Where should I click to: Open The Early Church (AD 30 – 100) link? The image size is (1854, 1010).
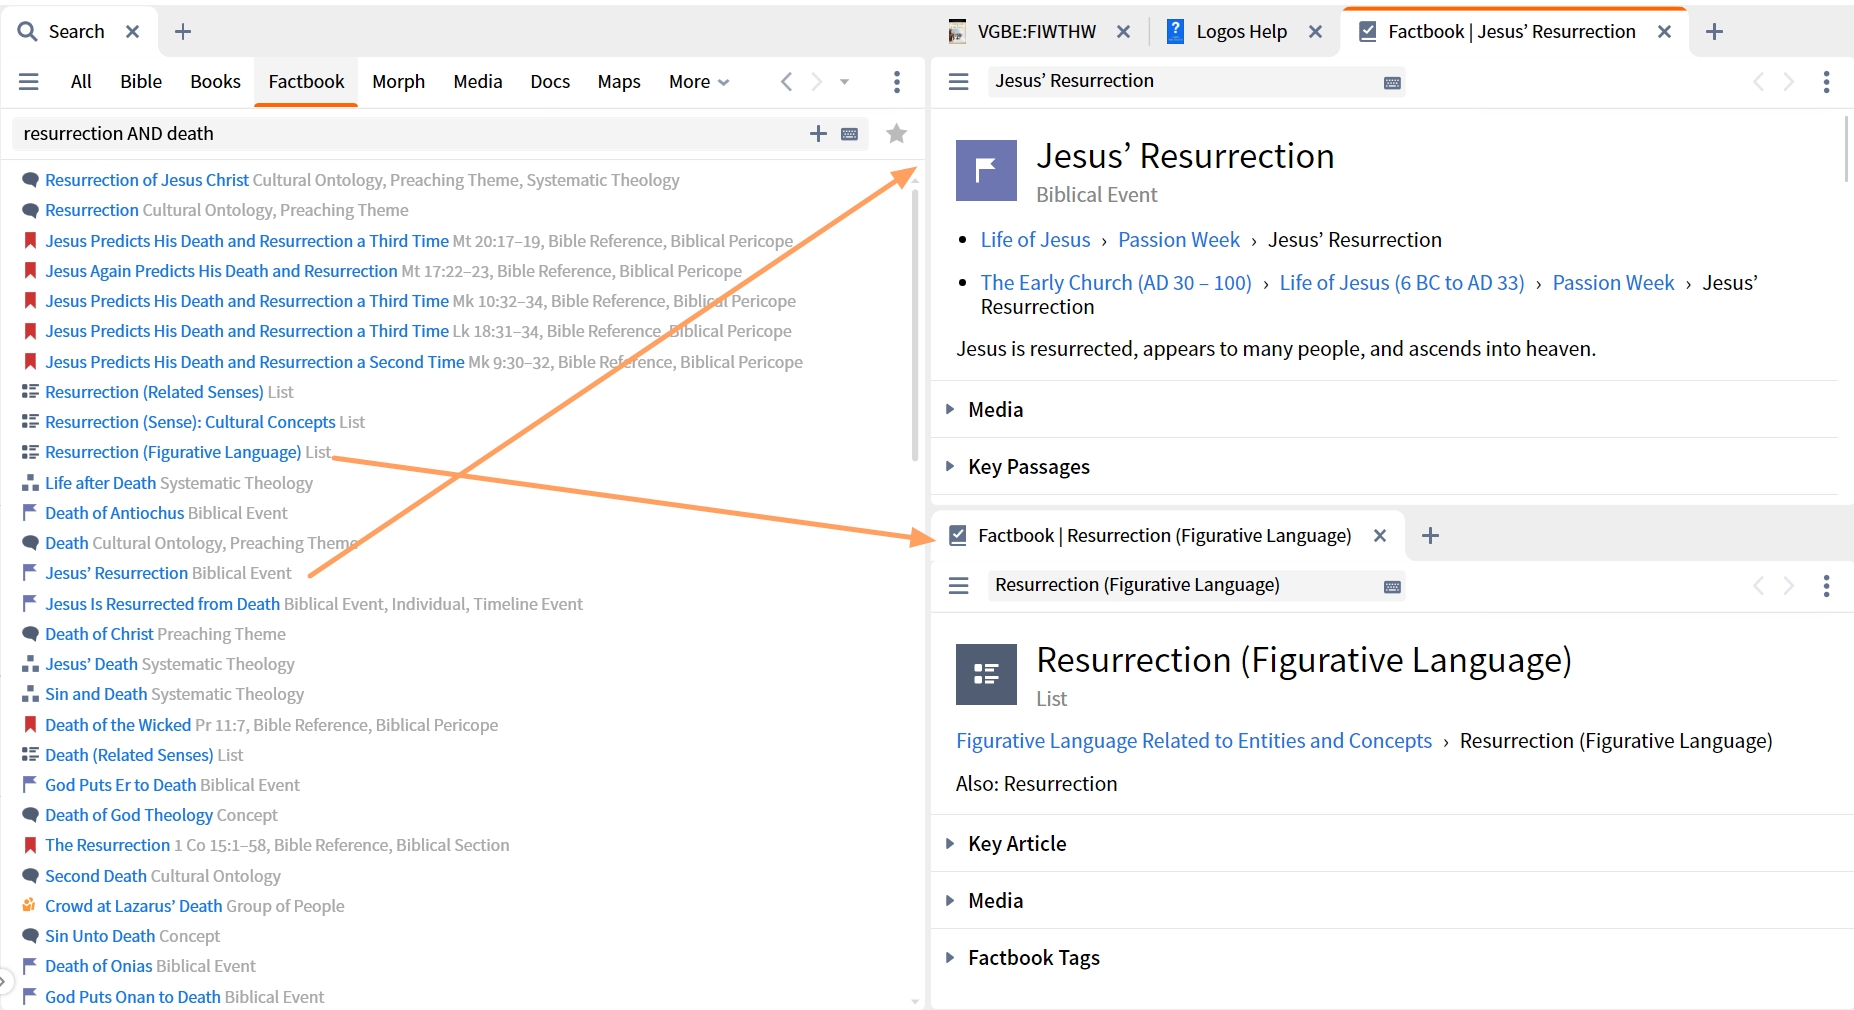point(1116,283)
